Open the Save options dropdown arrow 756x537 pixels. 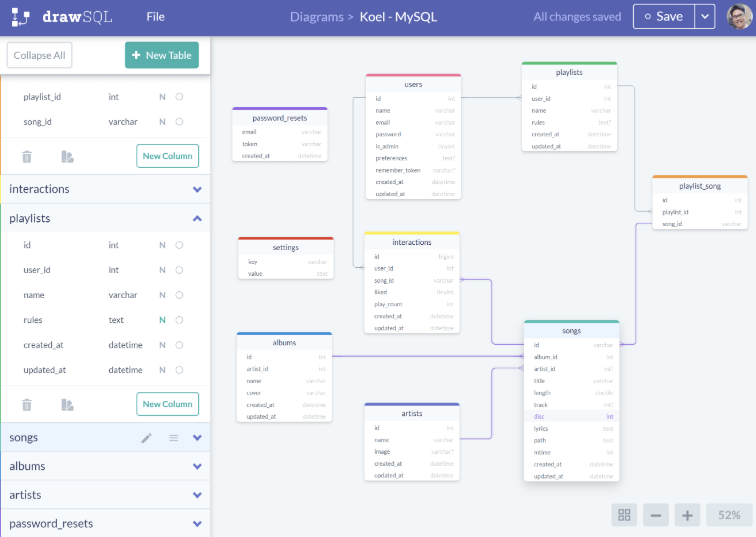(705, 17)
